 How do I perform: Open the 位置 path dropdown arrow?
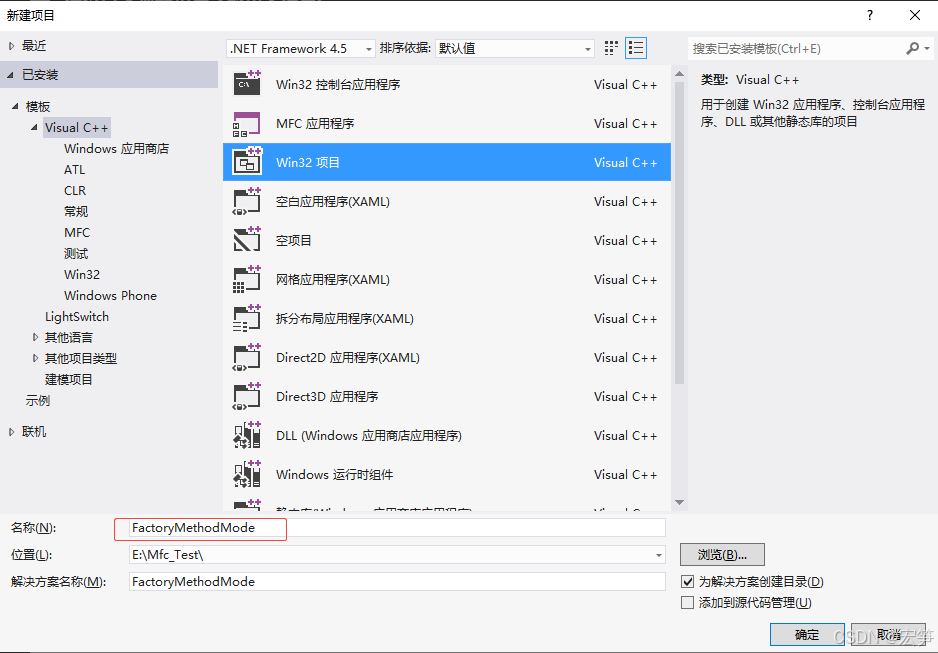pyautogui.click(x=659, y=555)
